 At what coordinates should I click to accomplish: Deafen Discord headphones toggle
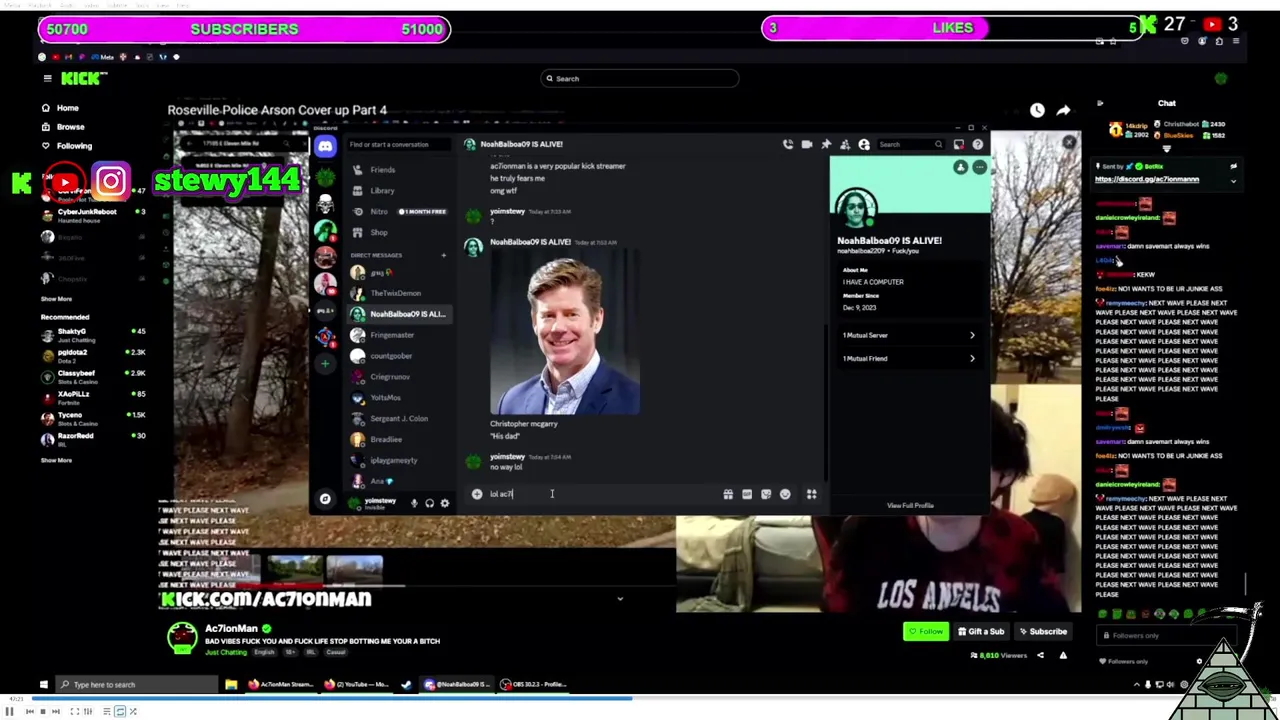coord(429,503)
